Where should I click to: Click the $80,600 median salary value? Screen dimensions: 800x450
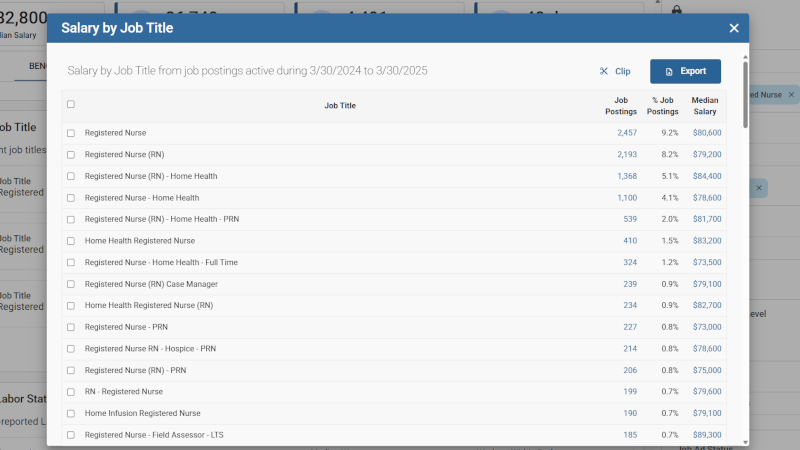[x=707, y=133]
